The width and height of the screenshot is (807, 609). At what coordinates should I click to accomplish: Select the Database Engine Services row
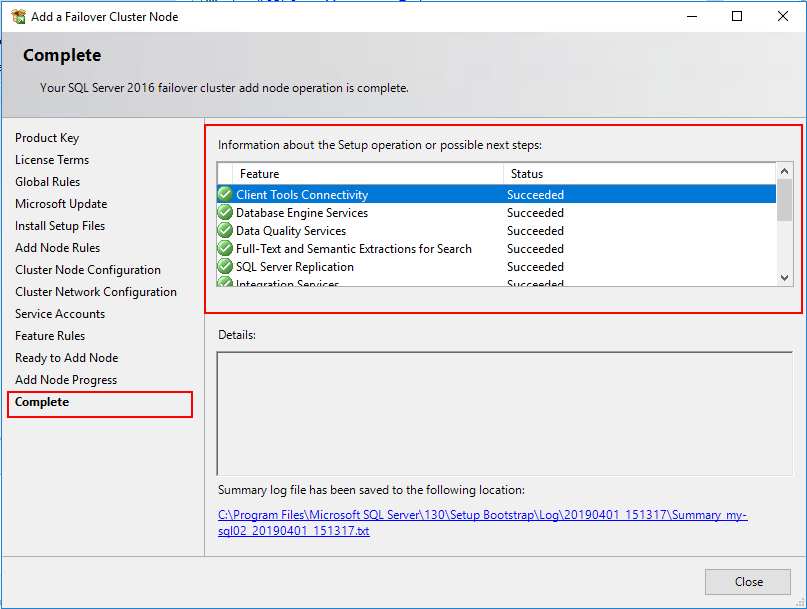tap(497, 212)
